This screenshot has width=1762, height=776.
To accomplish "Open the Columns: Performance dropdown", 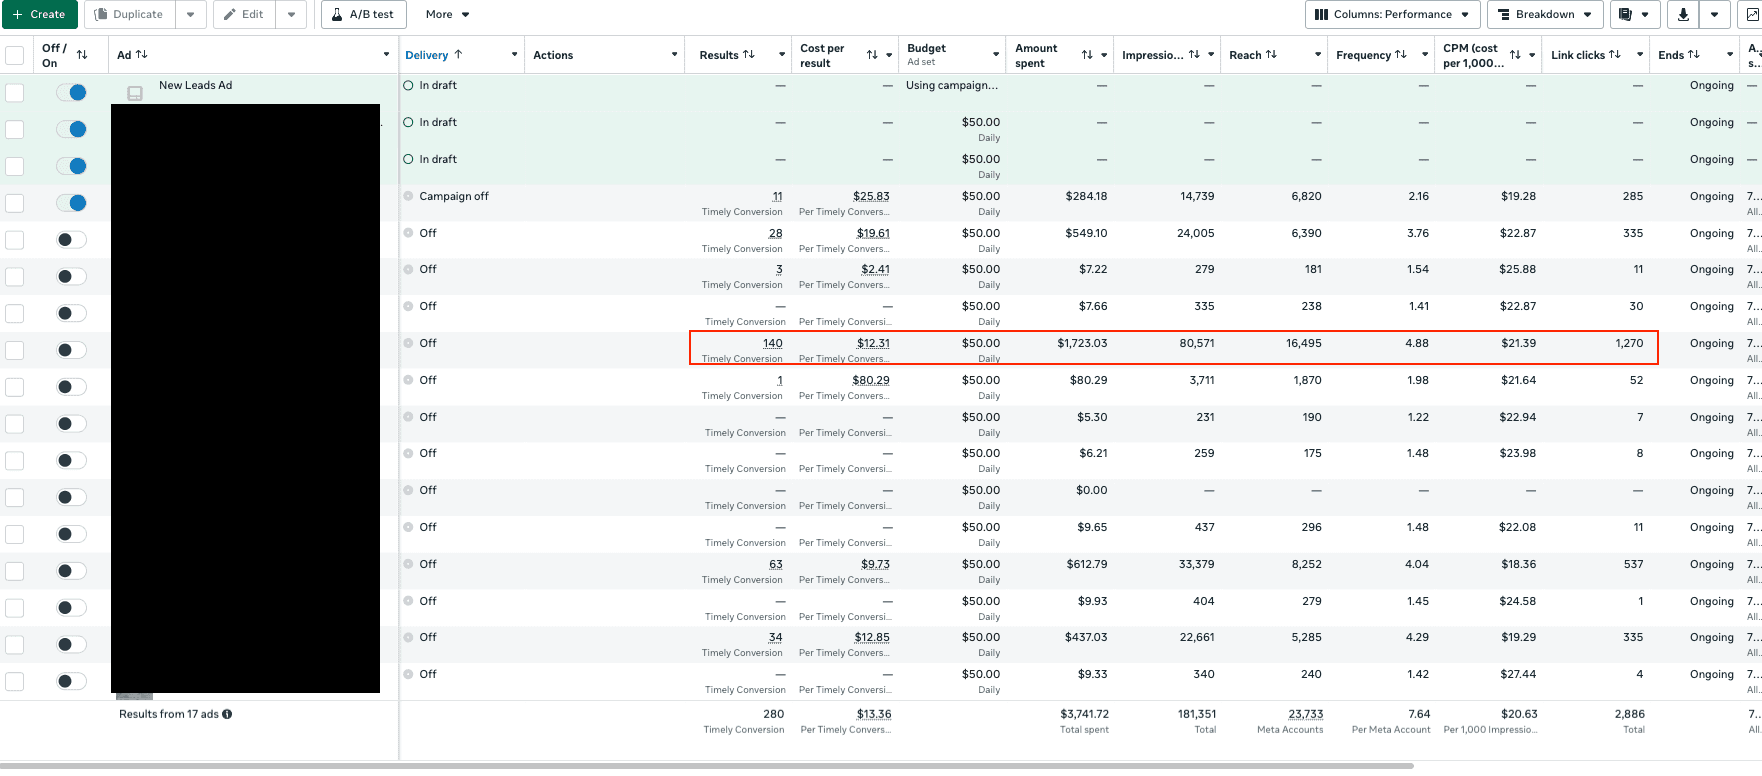I will 1391,14.
